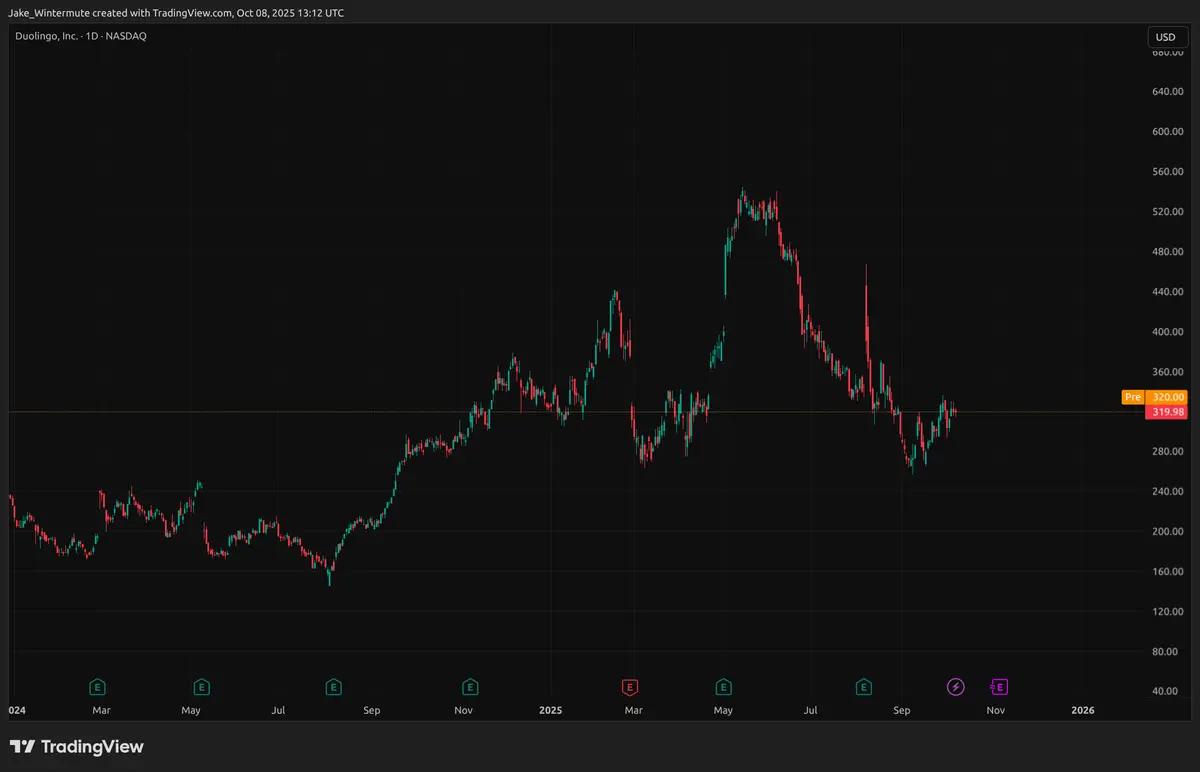The height and width of the screenshot is (772, 1200).
Task: Click the purple upcoming earnings E marker
Action: tap(998, 687)
